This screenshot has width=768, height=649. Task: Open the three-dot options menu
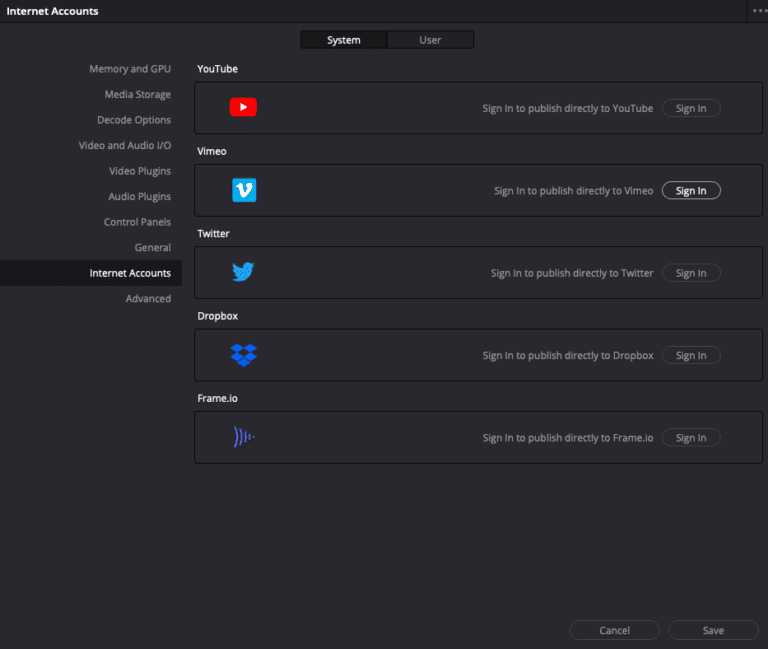759,11
